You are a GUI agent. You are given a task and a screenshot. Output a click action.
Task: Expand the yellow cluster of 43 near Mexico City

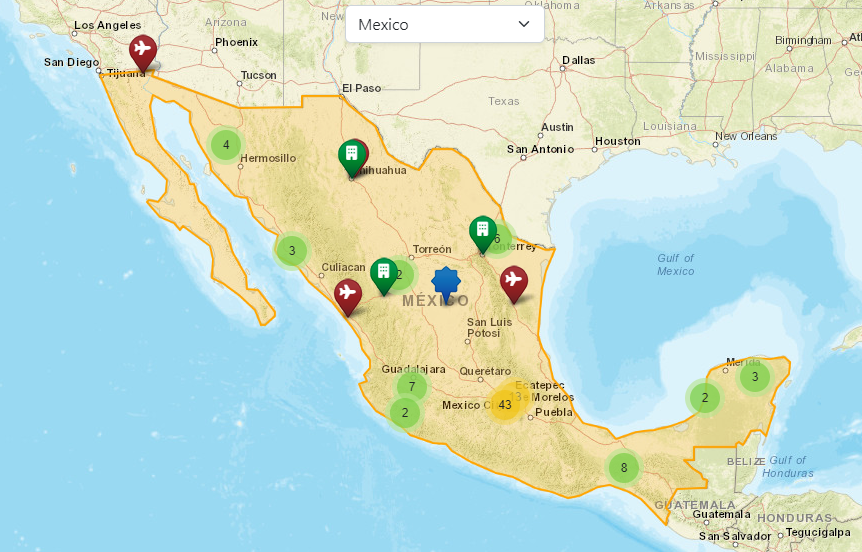tap(505, 405)
